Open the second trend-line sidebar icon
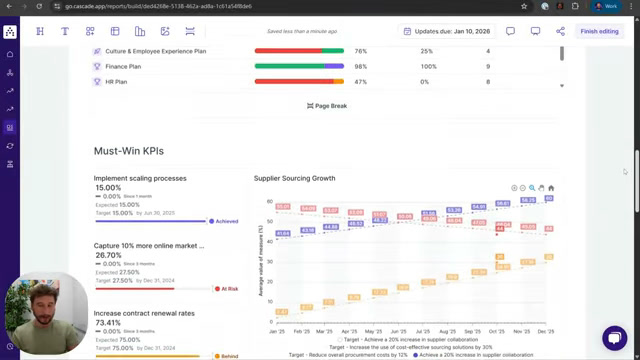Screen dimensions: 640x360 pos(10,109)
